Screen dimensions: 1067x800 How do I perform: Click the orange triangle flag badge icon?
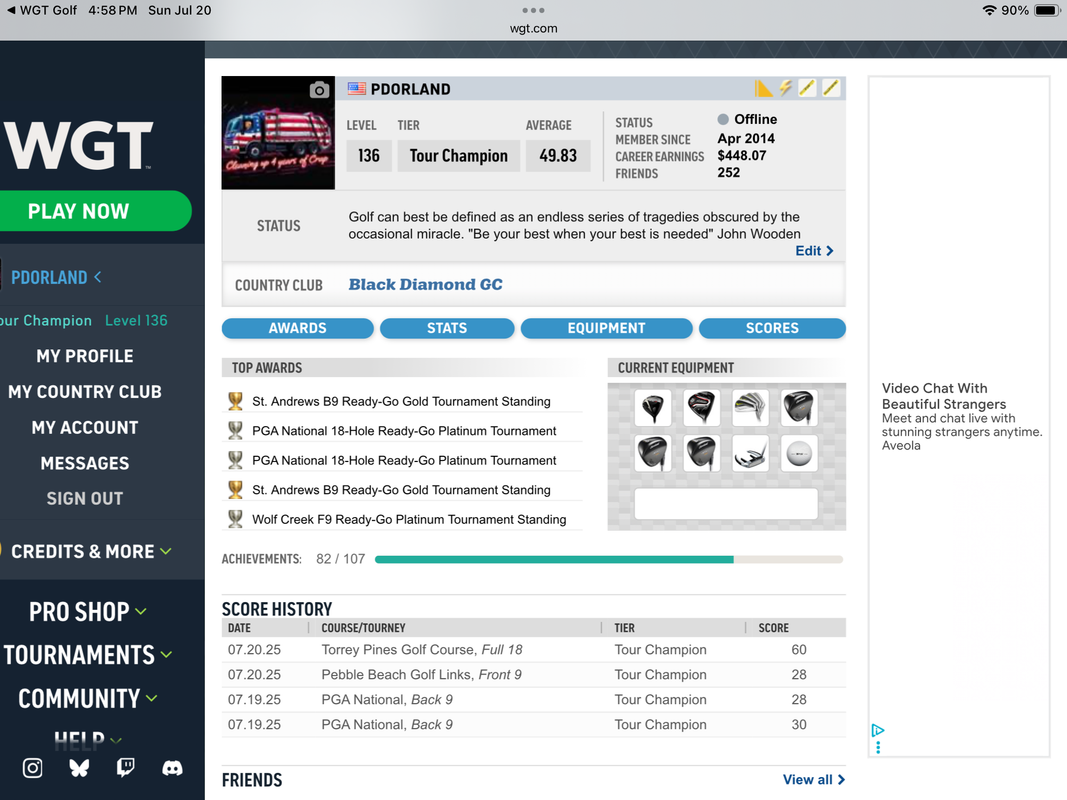click(764, 88)
